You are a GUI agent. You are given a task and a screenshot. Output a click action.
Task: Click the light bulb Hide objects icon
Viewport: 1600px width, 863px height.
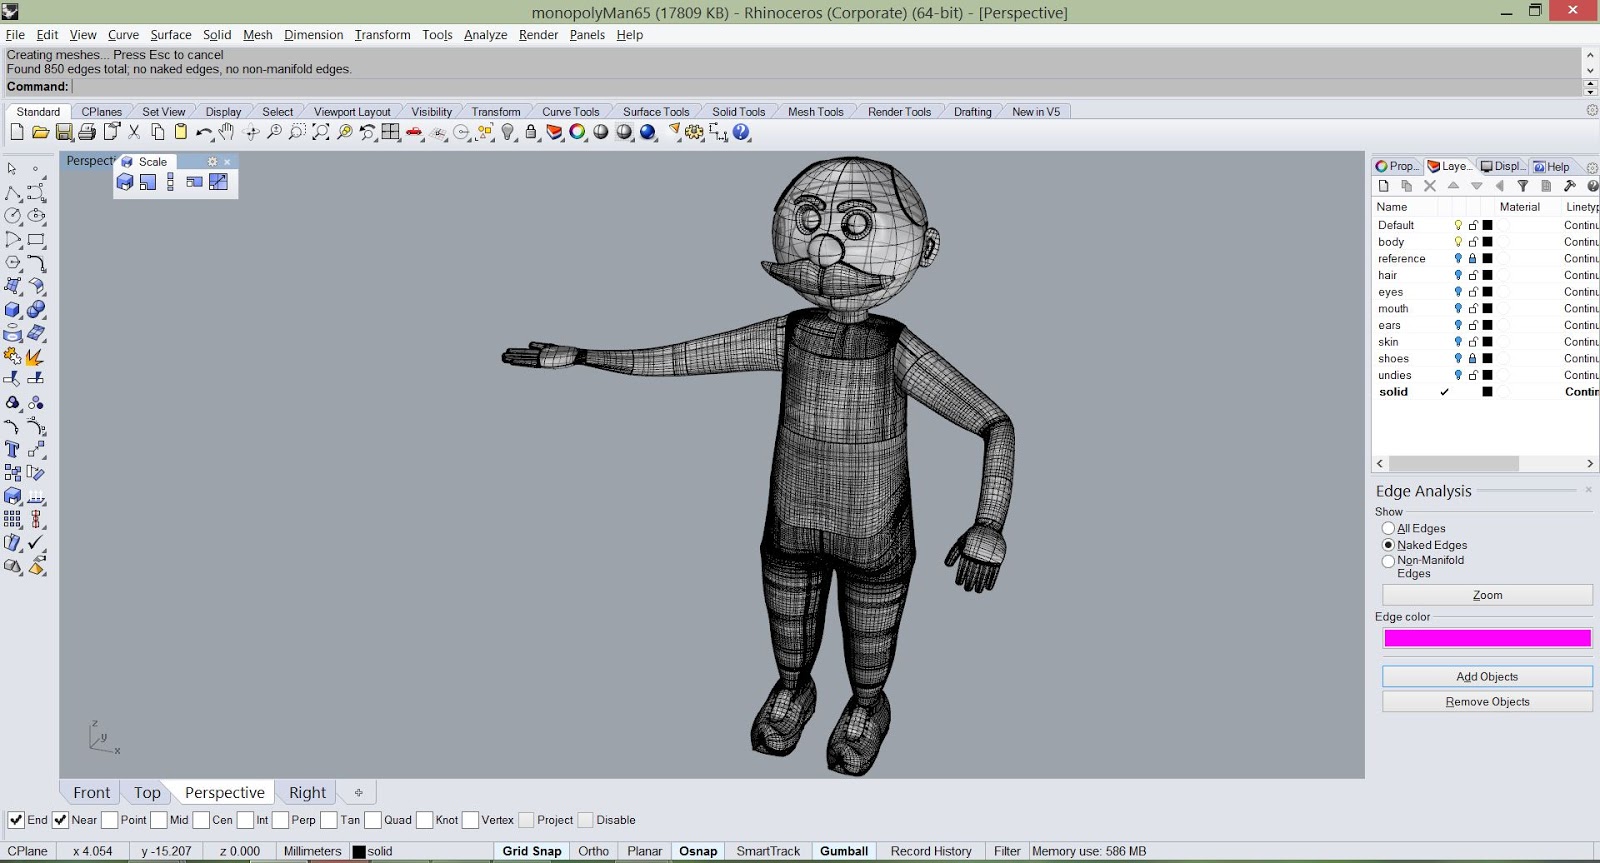point(508,132)
